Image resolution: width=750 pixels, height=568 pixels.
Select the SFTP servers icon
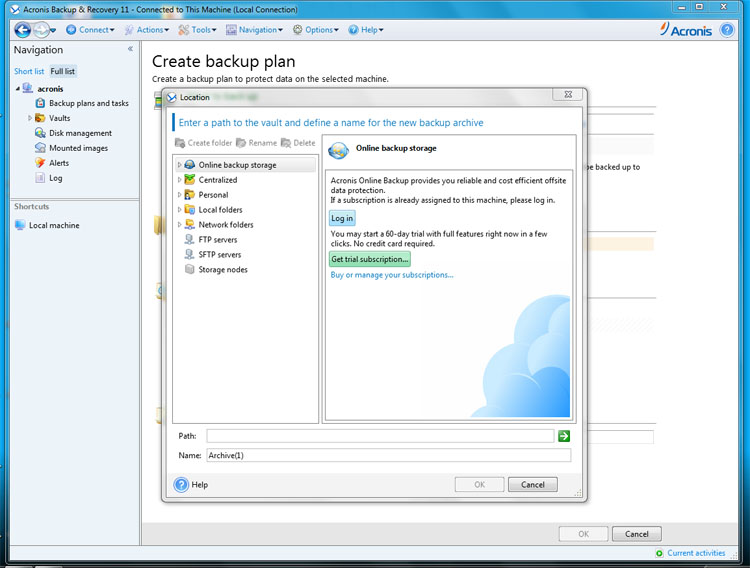[x=189, y=254]
